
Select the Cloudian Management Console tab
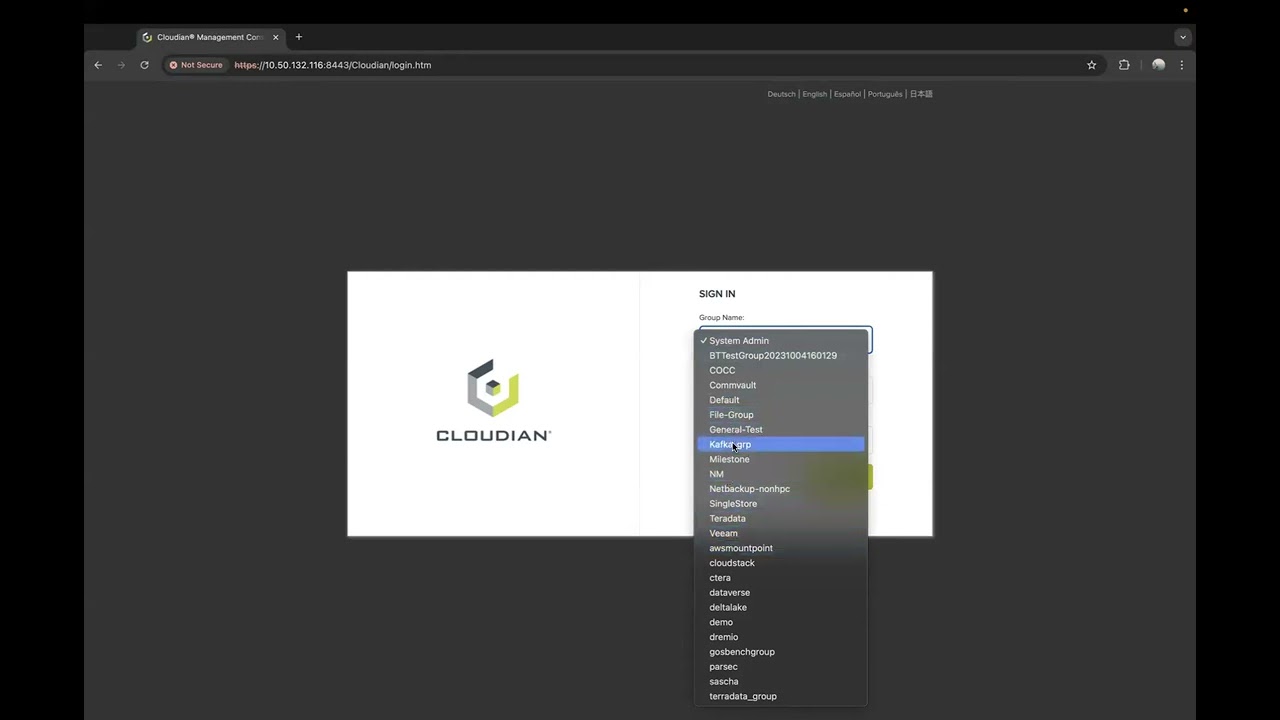pos(211,37)
